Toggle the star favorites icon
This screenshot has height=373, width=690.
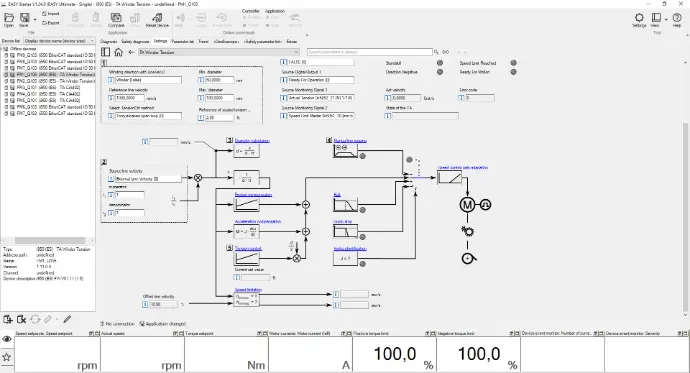pyautogui.click(x=7, y=357)
